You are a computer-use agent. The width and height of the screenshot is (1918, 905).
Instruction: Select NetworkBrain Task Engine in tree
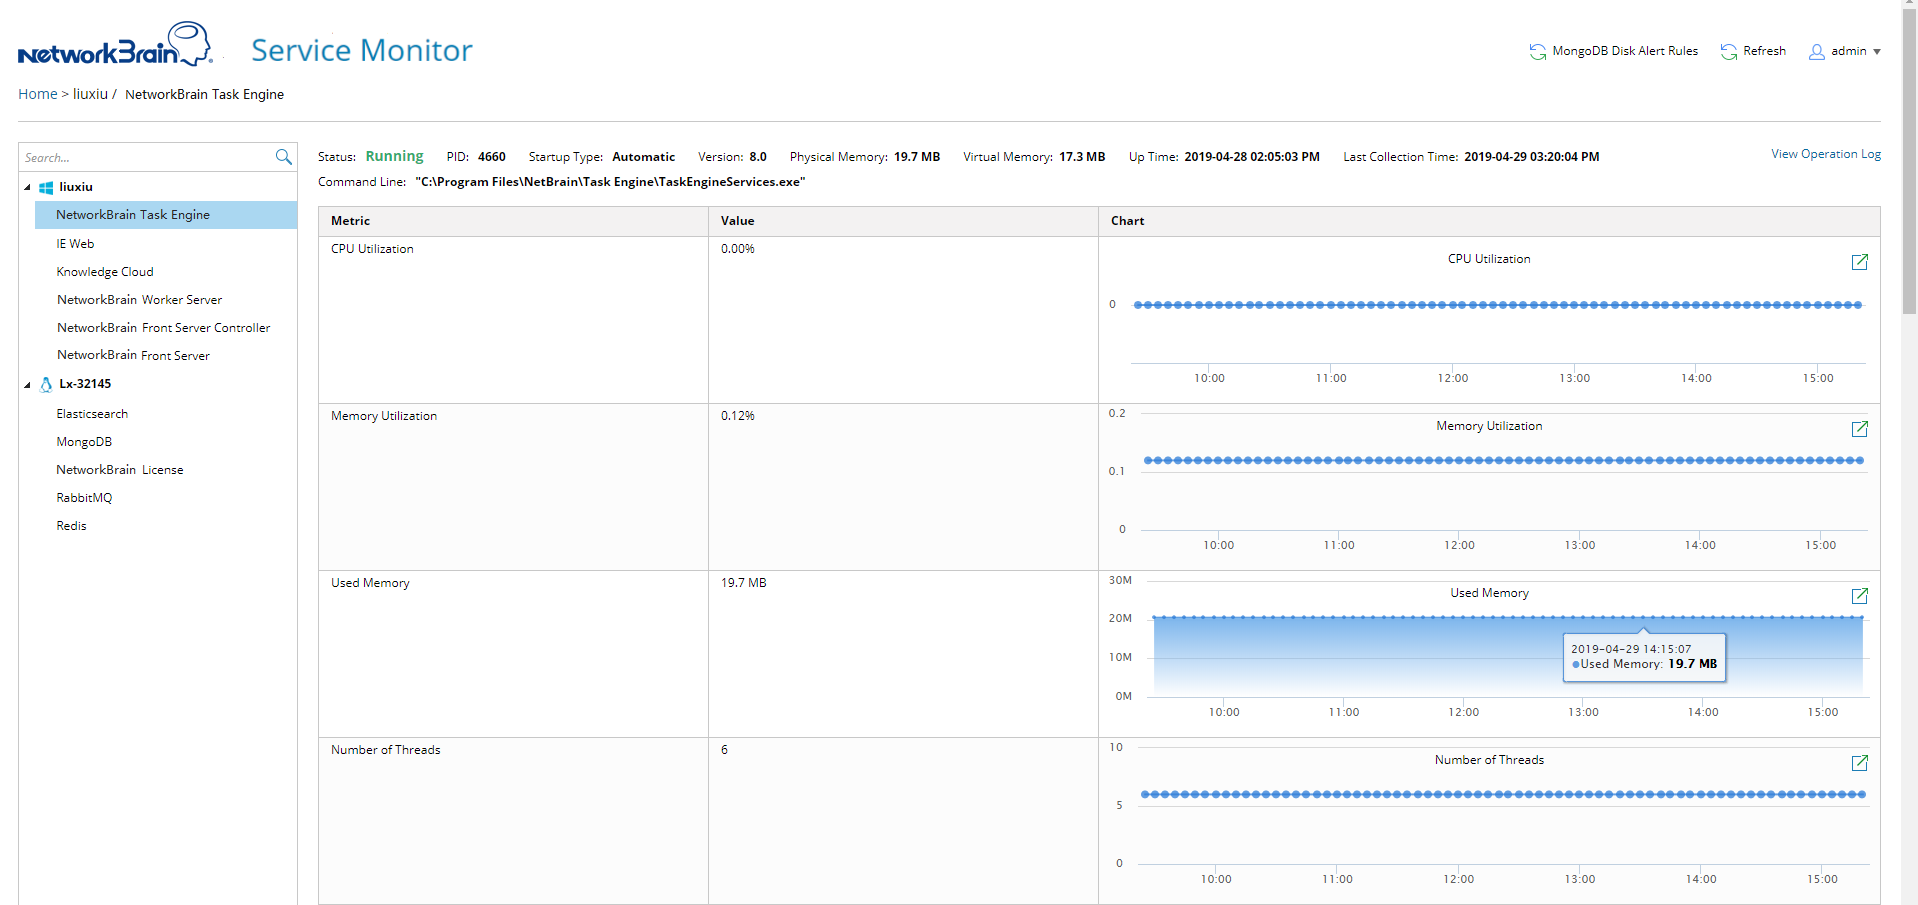[x=166, y=215]
